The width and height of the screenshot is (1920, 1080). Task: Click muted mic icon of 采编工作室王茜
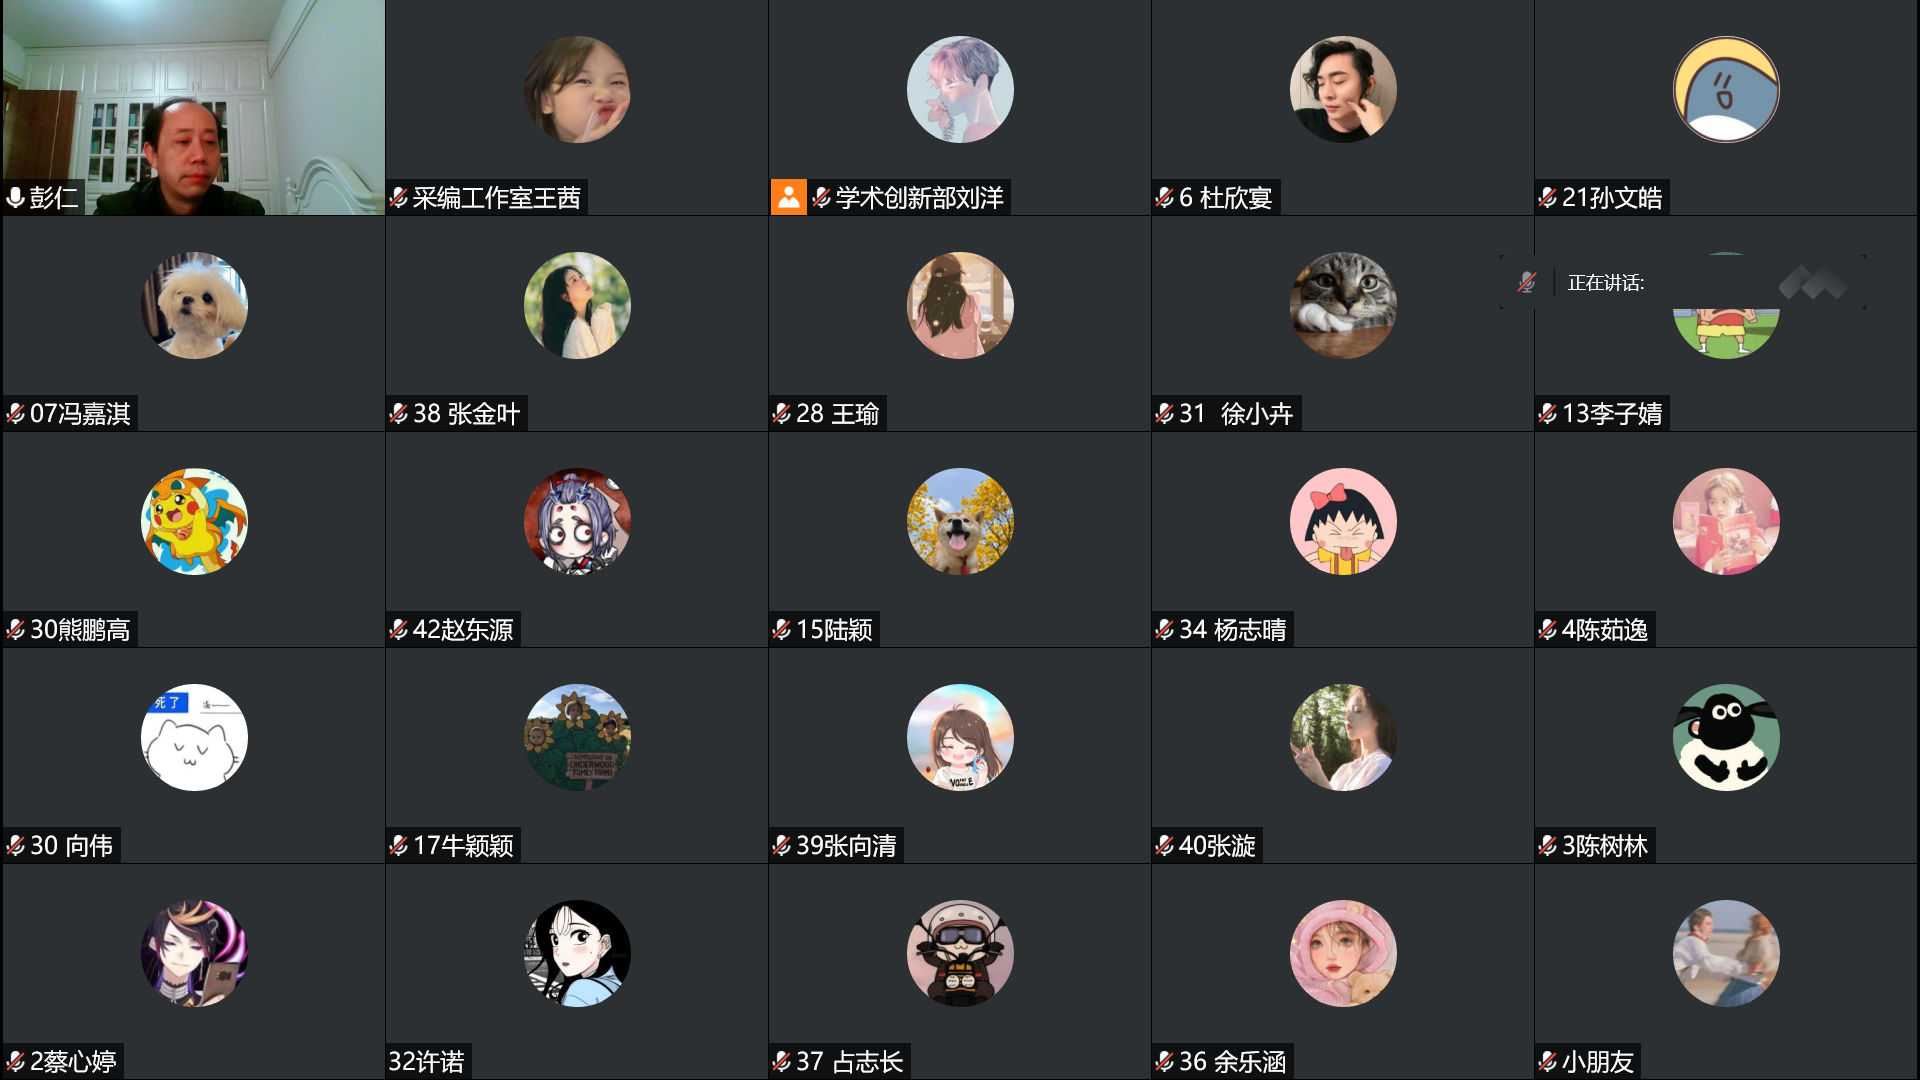[x=399, y=198]
